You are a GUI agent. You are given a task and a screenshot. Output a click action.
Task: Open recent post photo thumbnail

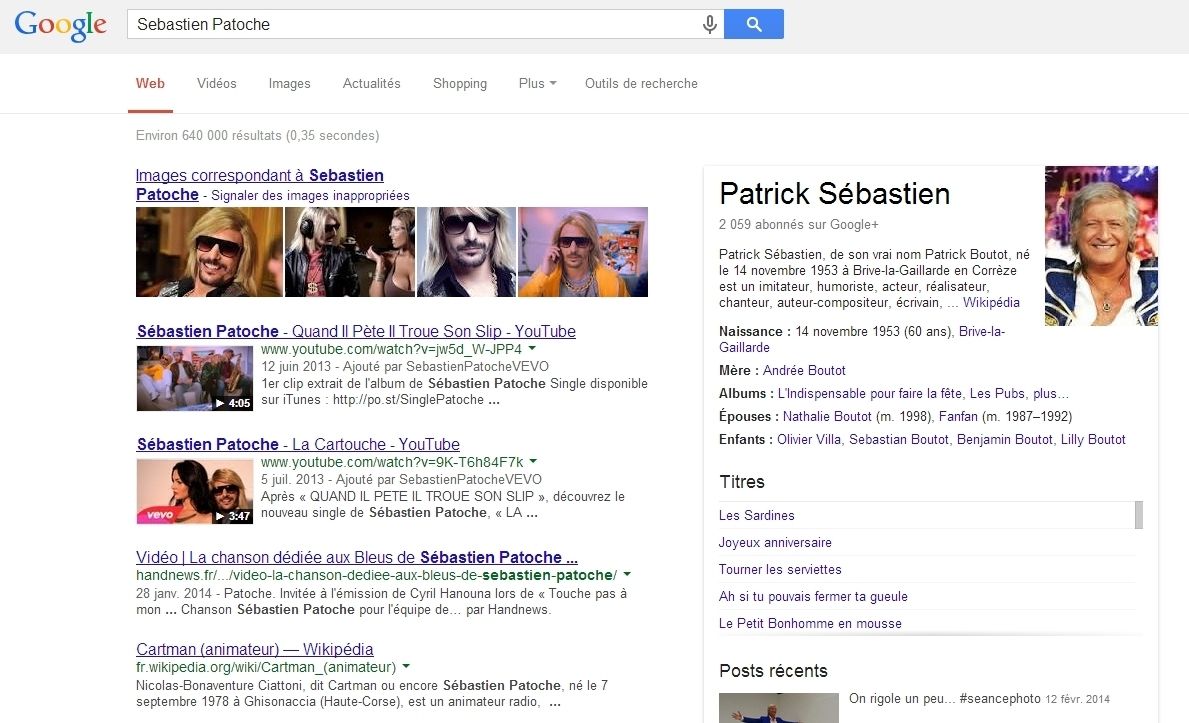pyautogui.click(x=779, y=708)
